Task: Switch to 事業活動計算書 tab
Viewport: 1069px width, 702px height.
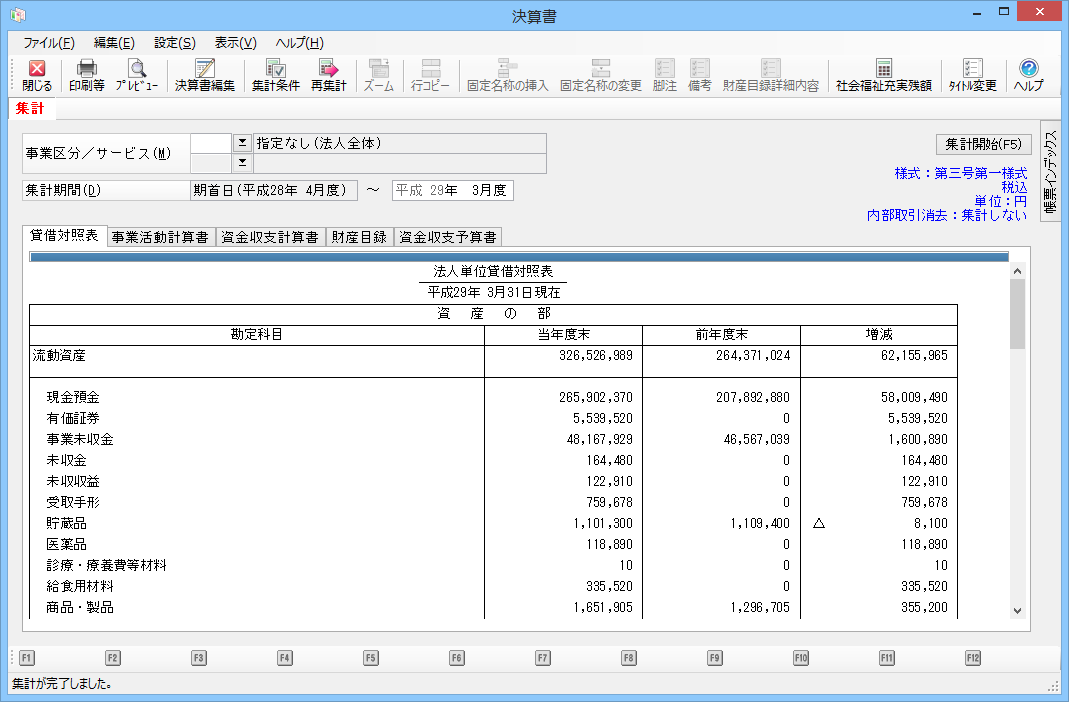Action: 160,237
